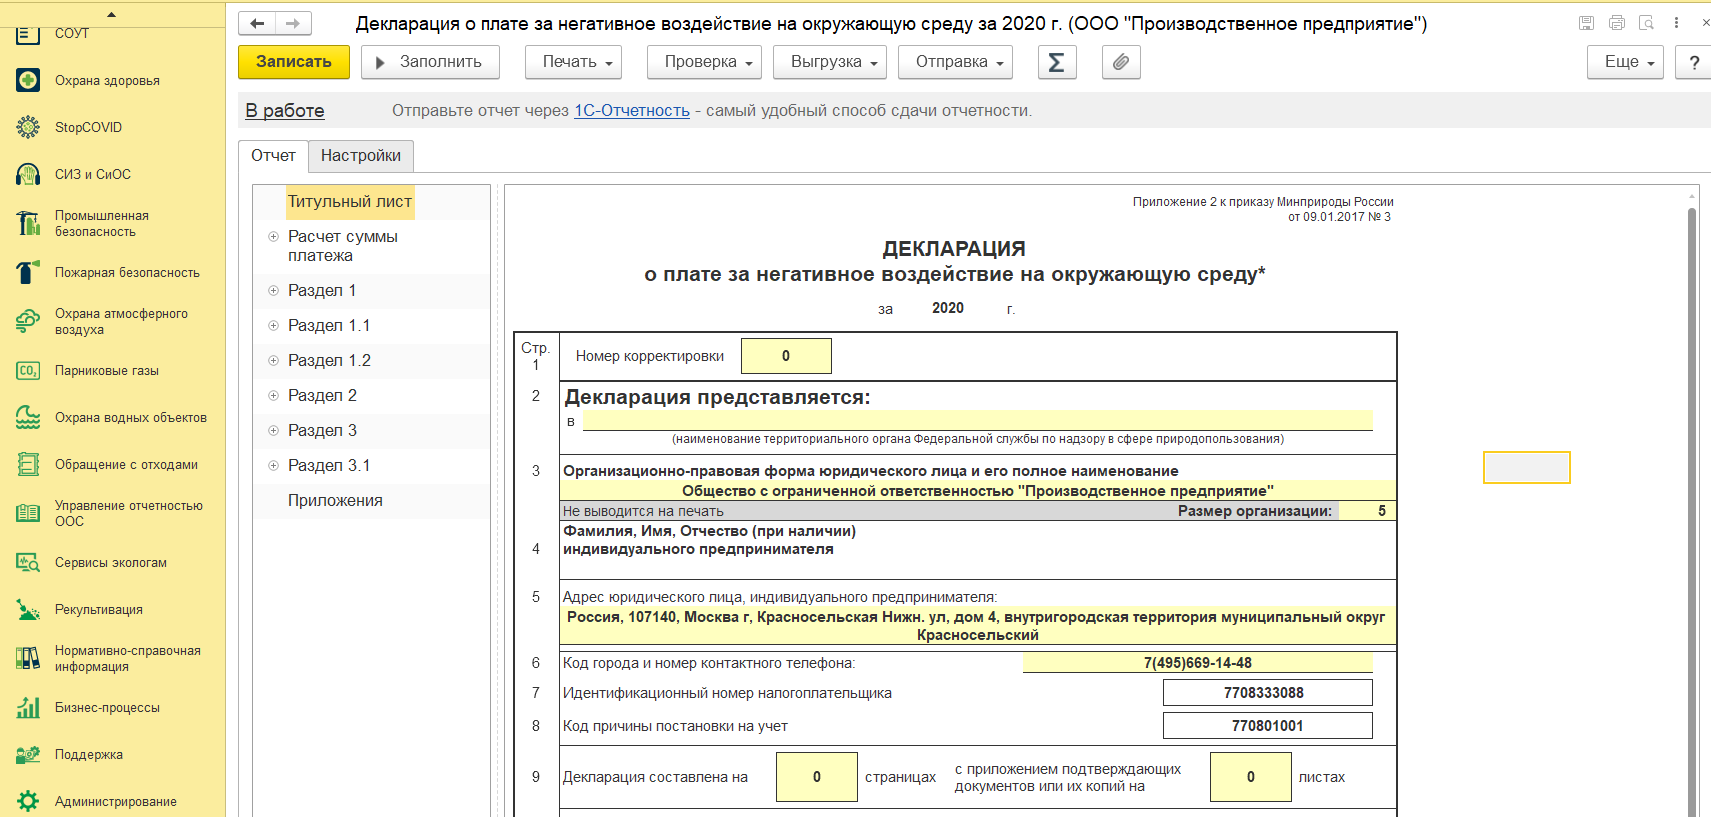The height and width of the screenshot is (817, 1711).
Task: Open the Выгрузка dropdown
Action: coord(830,62)
